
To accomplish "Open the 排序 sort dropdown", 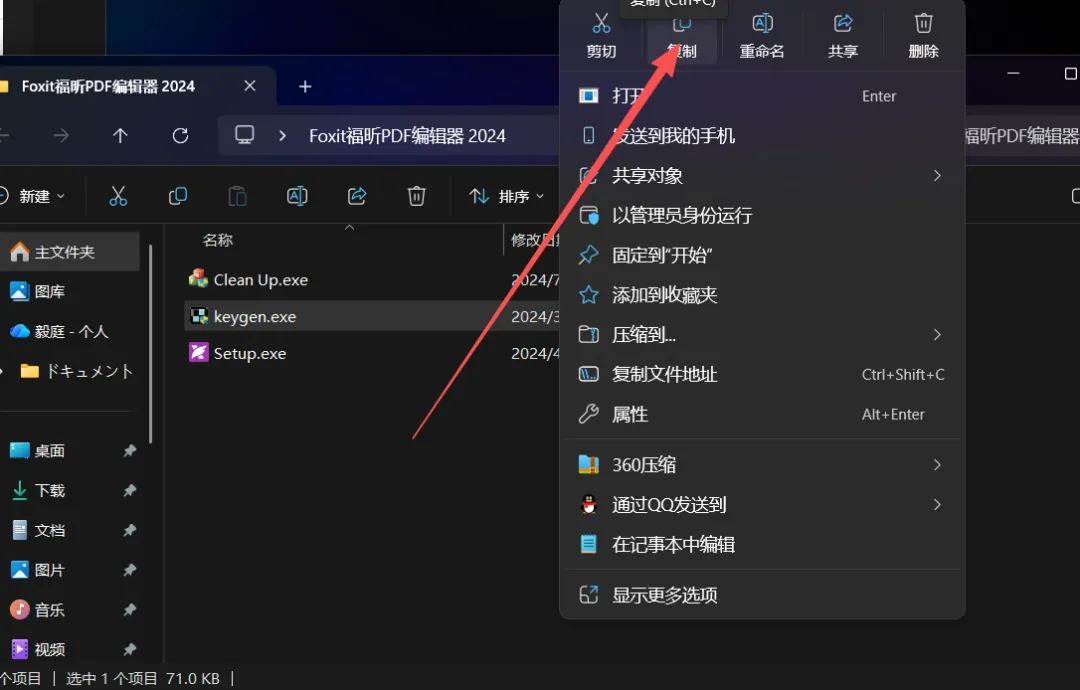I will tap(507, 196).
